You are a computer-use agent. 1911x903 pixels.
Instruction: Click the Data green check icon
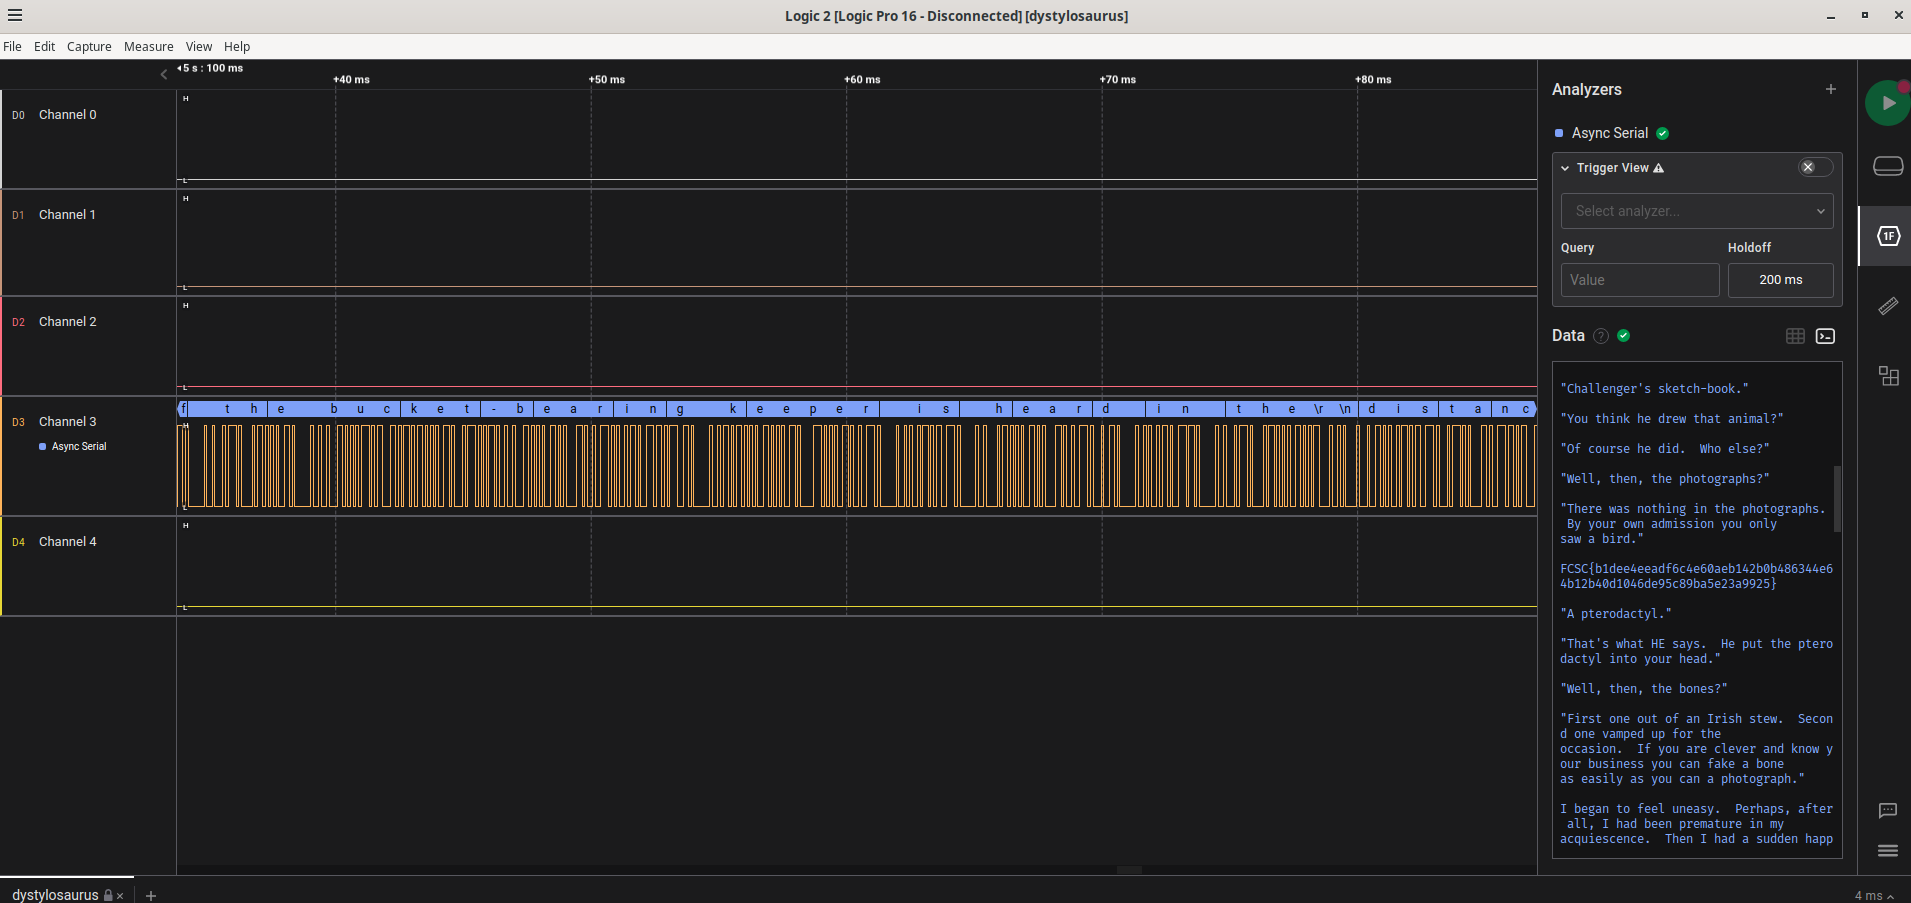(1623, 336)
